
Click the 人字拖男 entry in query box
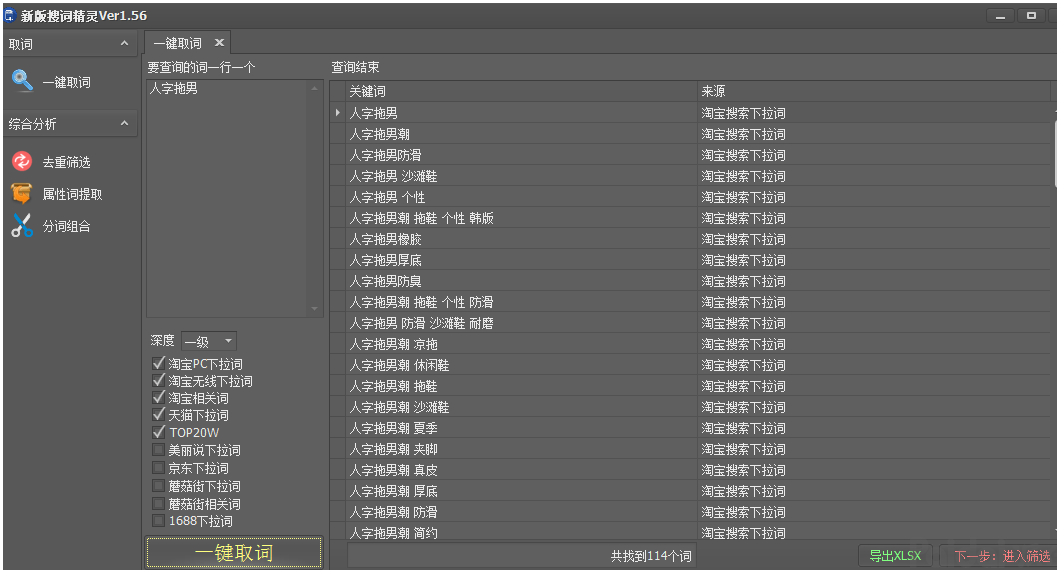tap(173, 88)
